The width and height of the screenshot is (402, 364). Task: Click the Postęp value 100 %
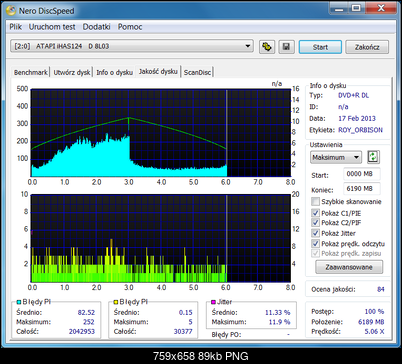pyautogui.click(x=374, y=311)
